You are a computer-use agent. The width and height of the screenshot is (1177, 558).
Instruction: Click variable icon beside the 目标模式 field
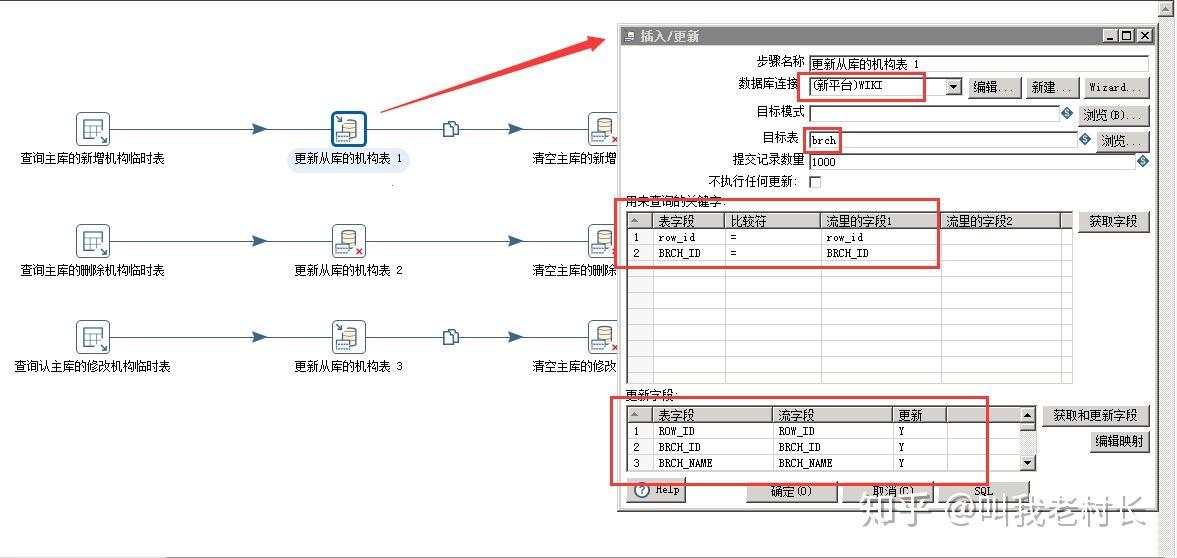[x=1067, y=113]
